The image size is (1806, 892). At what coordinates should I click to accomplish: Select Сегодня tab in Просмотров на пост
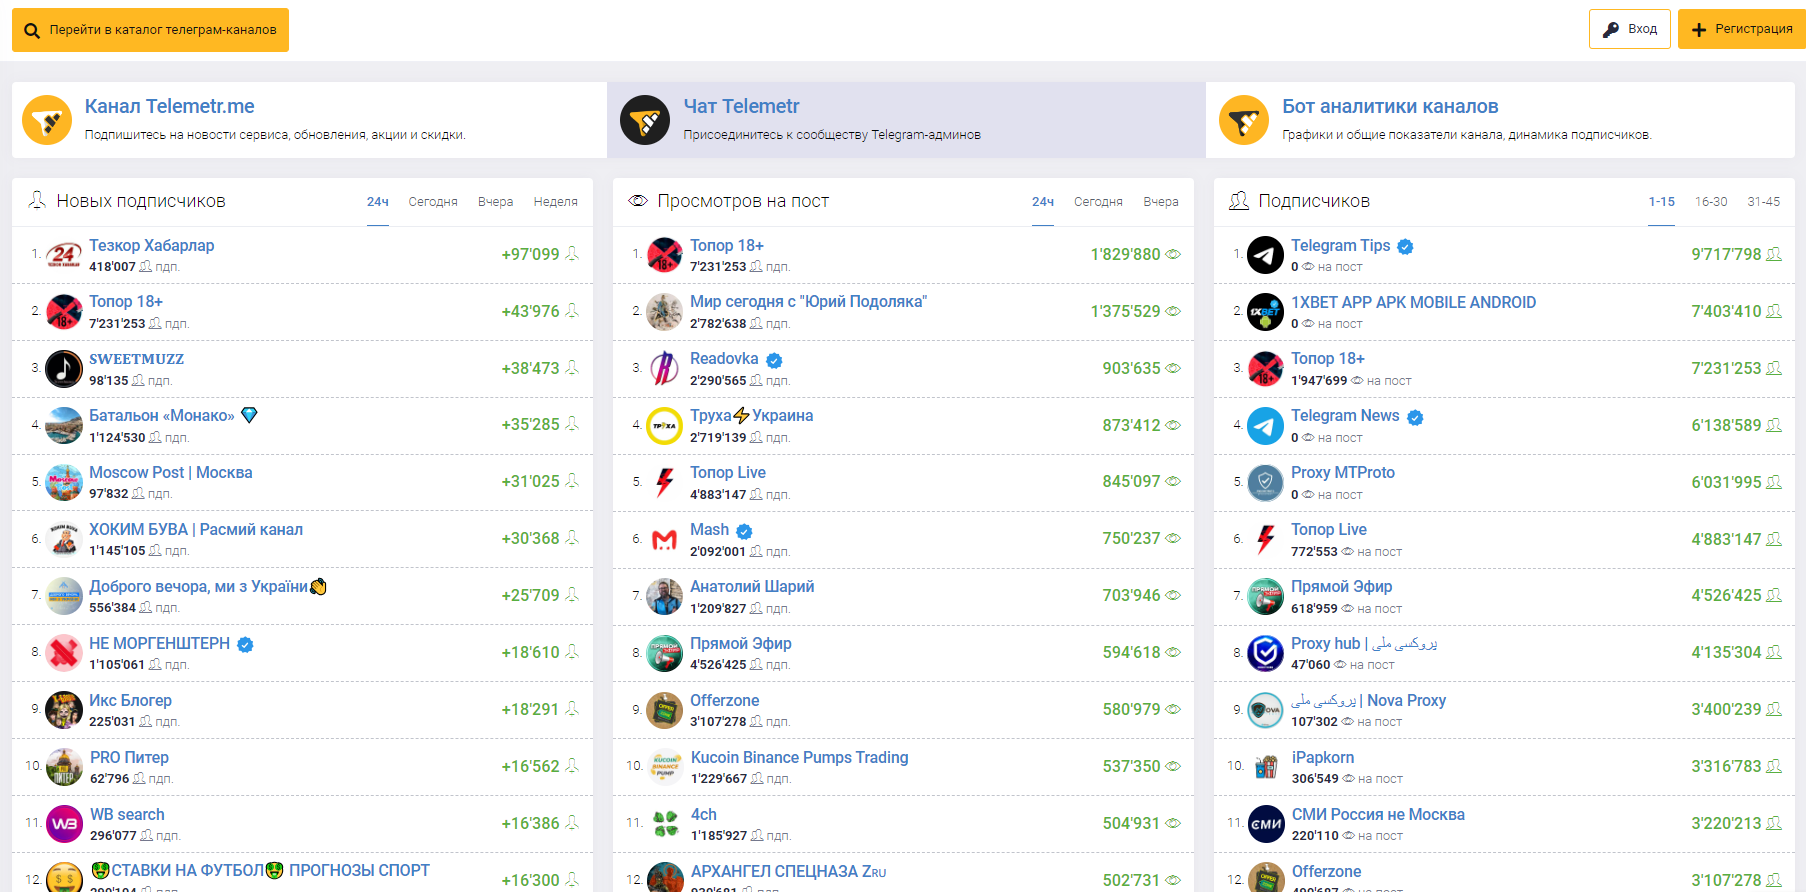1098,201
